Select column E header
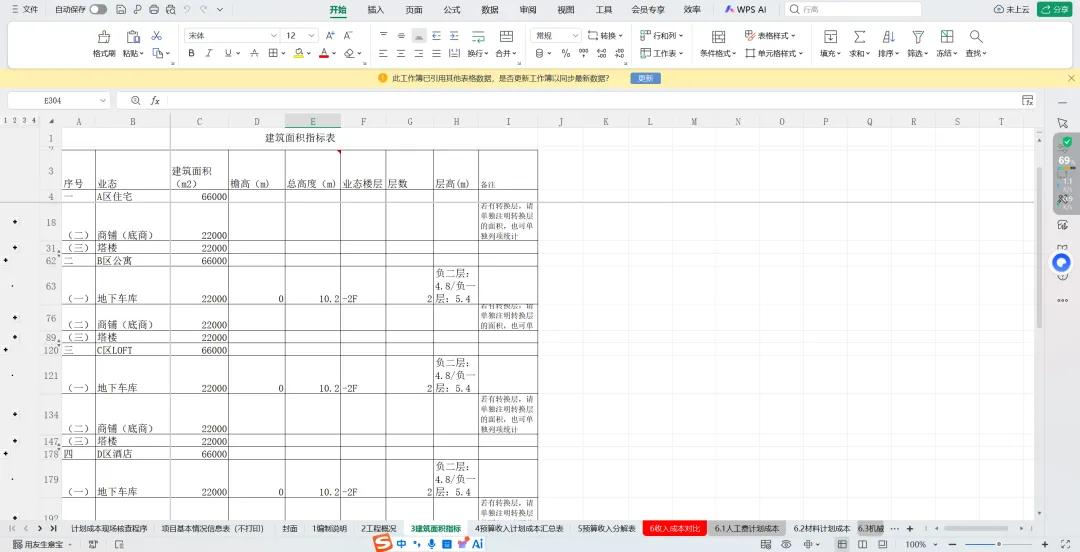The height and width of the screenshot is (552, 1080). pos(313,121)
